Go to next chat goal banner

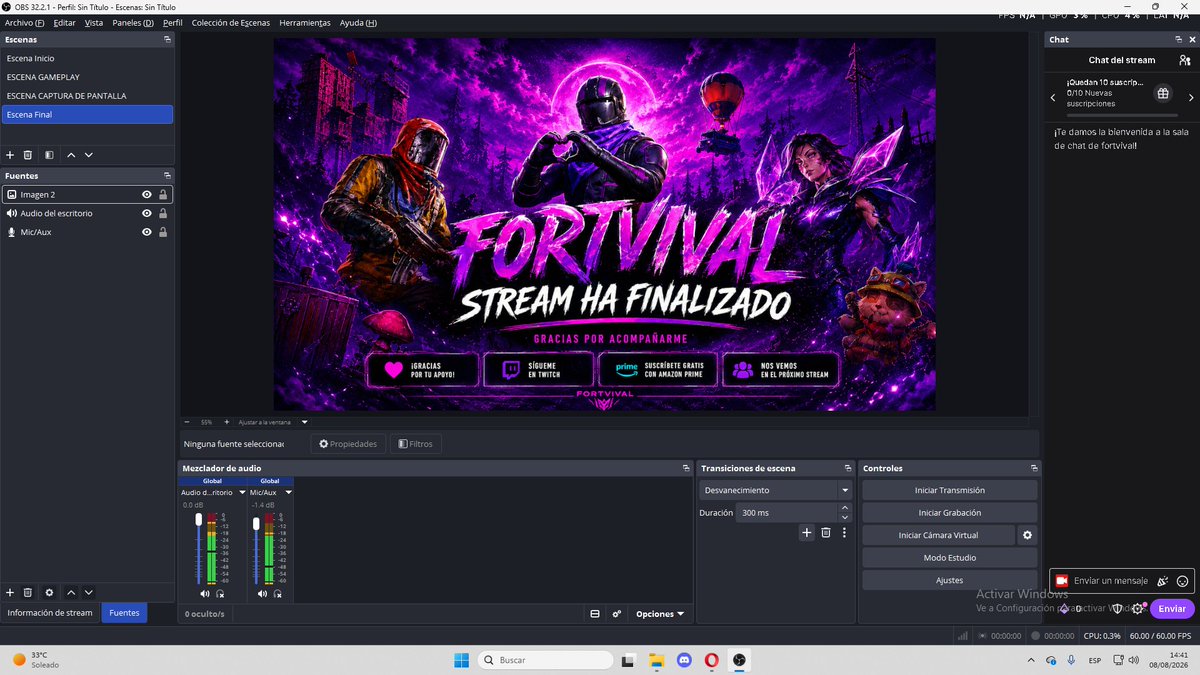pyautogui.click(x=1191, y=98)
